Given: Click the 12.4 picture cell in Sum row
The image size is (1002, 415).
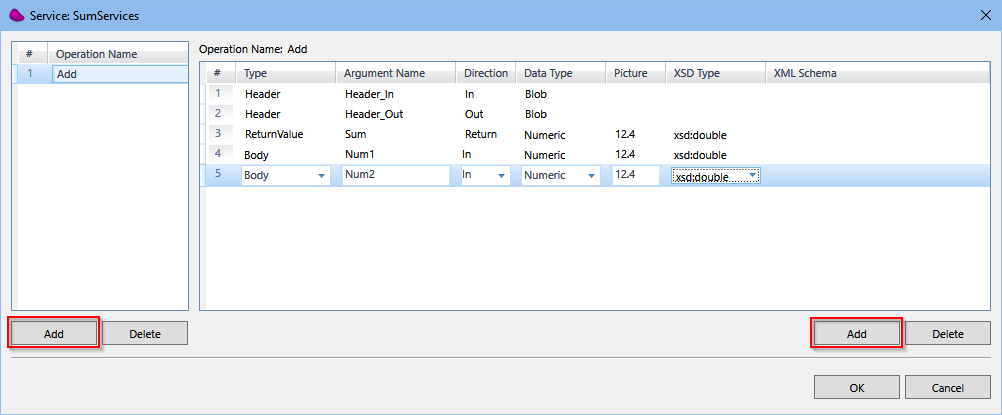Looking at the screenshot, I should pyautogui.click(x=624, y=135).
